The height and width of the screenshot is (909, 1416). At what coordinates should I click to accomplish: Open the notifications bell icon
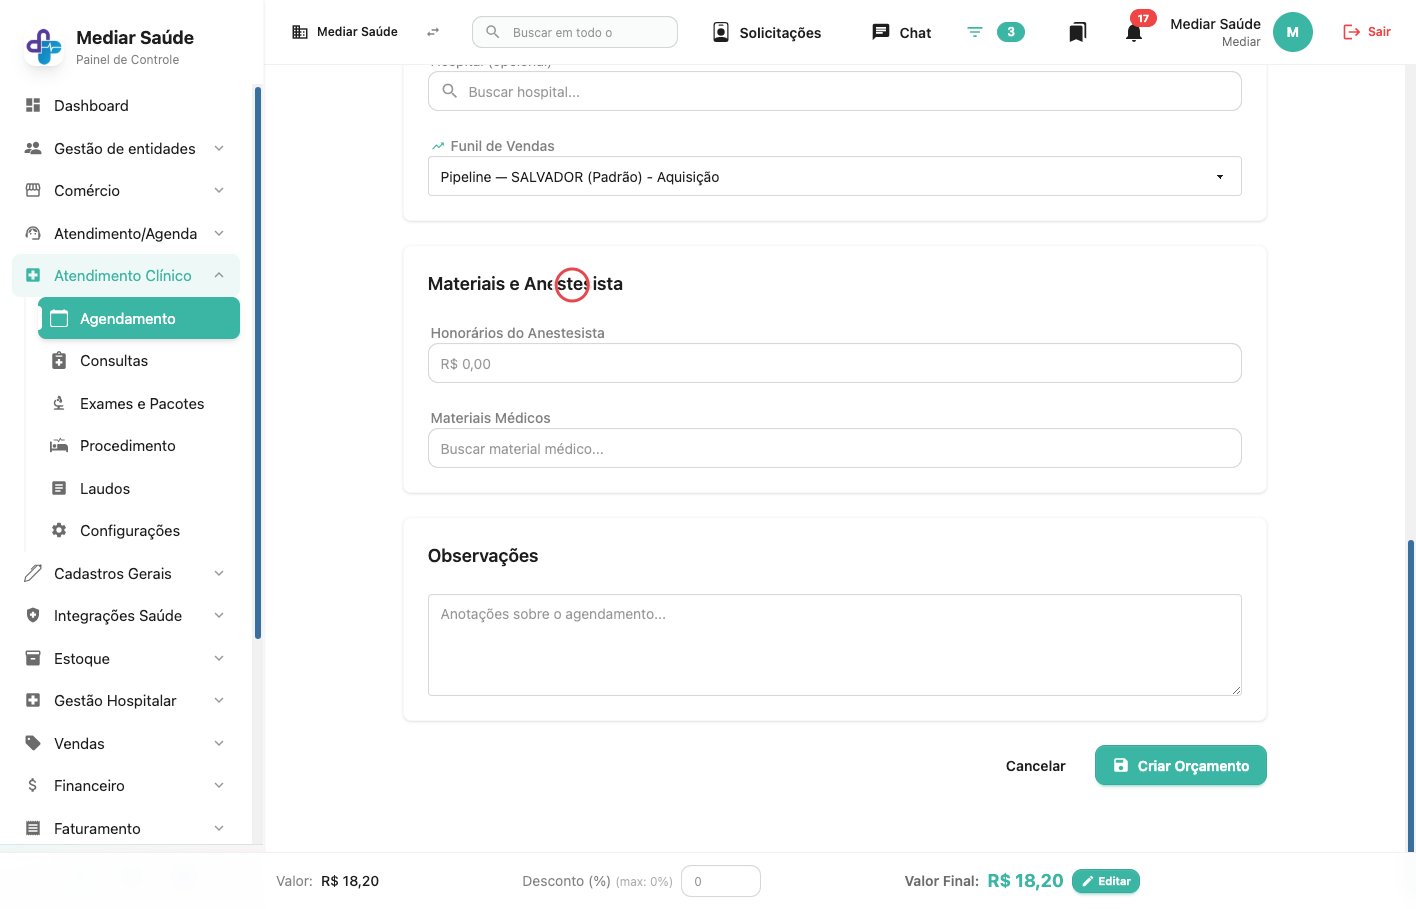tap(1134, 32)
